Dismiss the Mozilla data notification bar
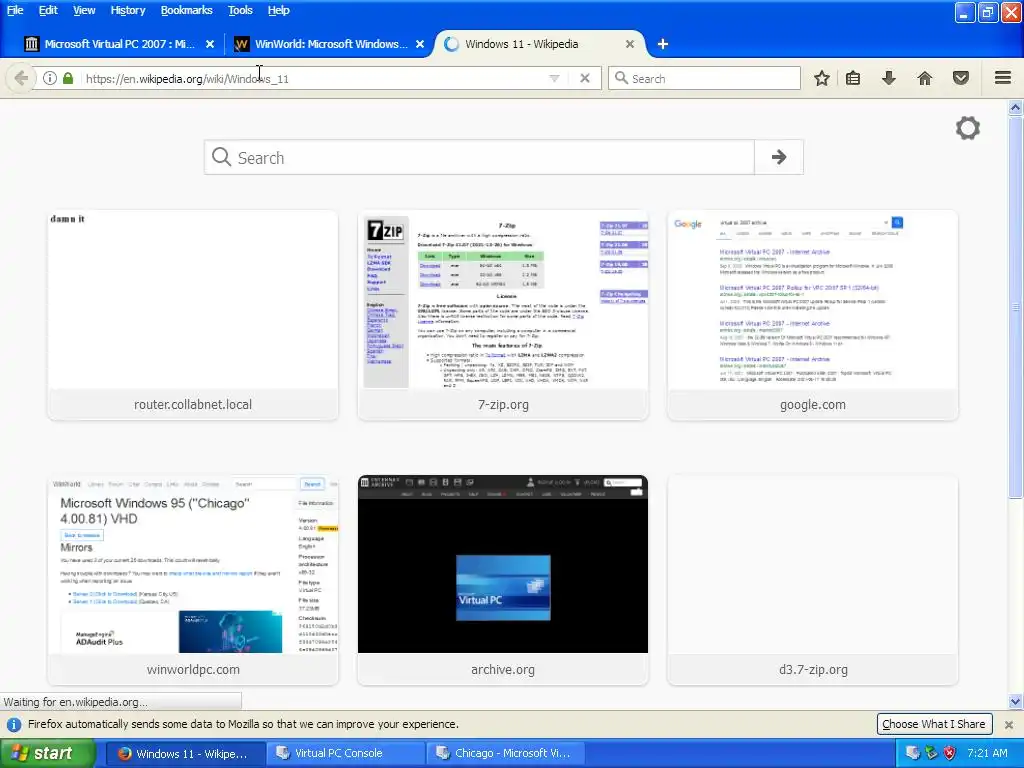Image resolution: width=1024 pixels, height=768 pixels. point(1009,724)
